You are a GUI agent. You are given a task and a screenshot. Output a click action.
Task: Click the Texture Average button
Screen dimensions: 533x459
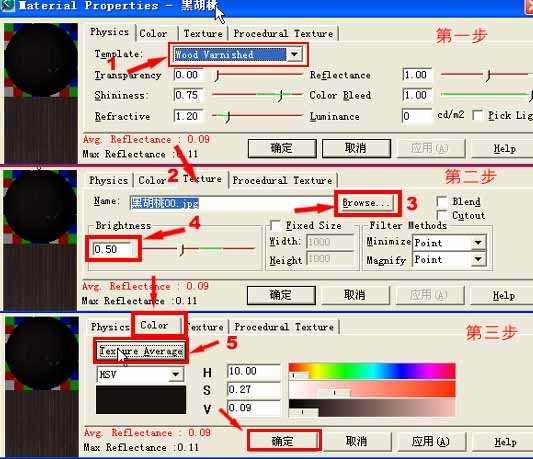click(x=141, y=351)
